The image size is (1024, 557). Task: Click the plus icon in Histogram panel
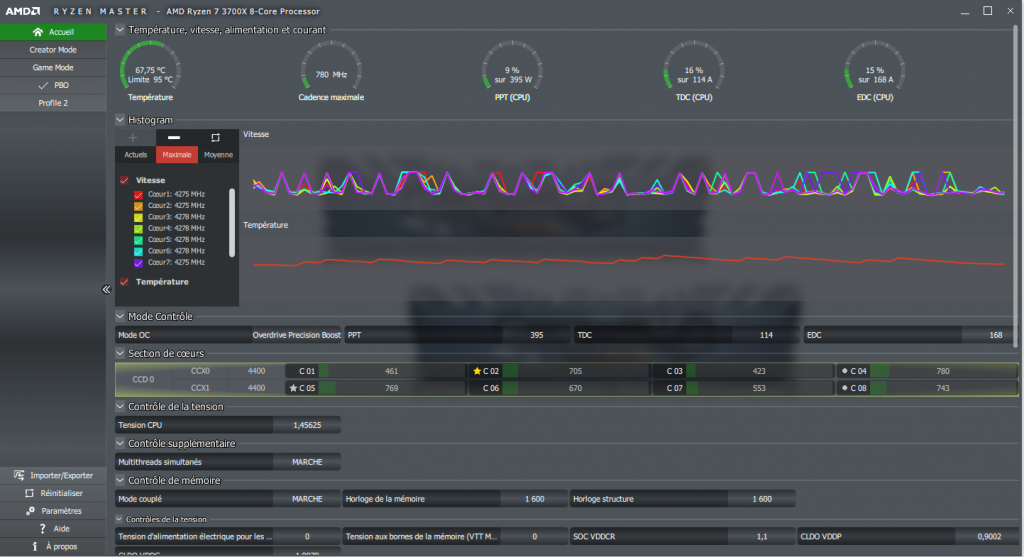[133, 137]
